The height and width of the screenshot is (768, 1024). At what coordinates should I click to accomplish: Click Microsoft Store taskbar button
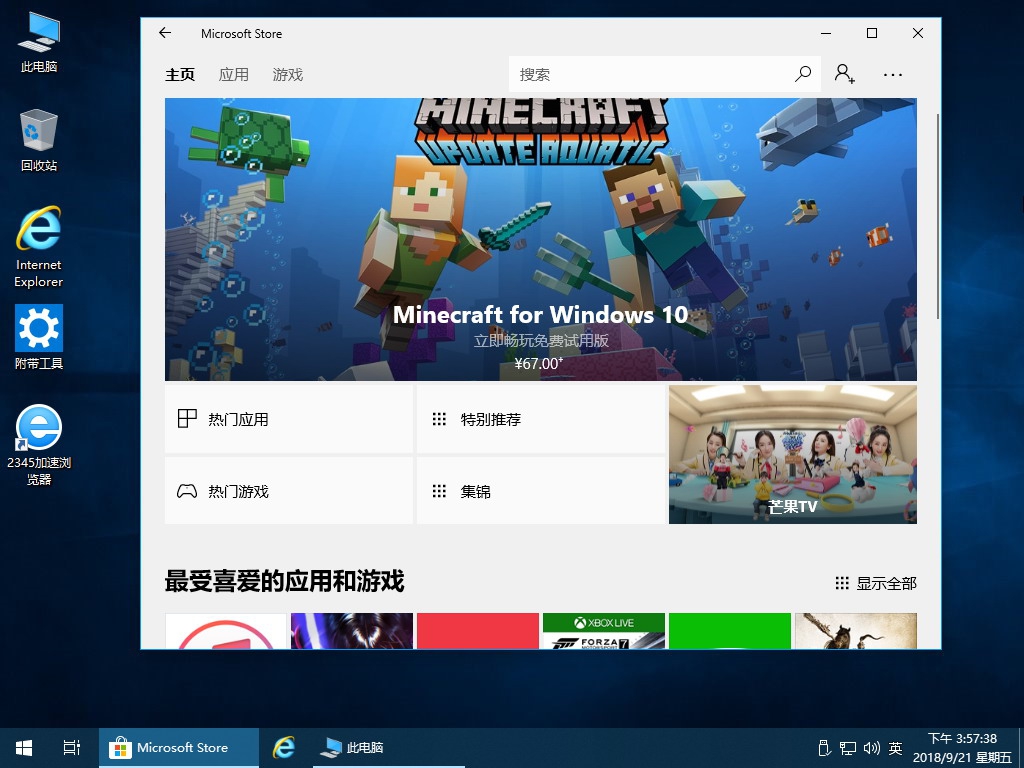pos(179,748)
